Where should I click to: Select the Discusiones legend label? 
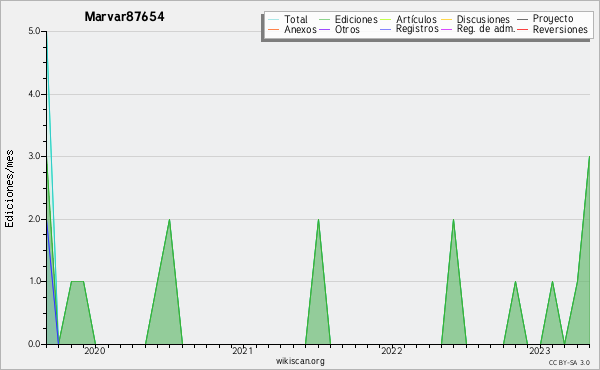click(483, 19)
